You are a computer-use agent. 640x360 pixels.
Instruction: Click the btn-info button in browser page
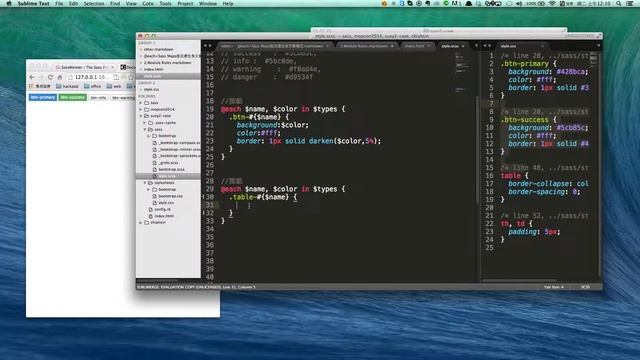coord(98,98)
